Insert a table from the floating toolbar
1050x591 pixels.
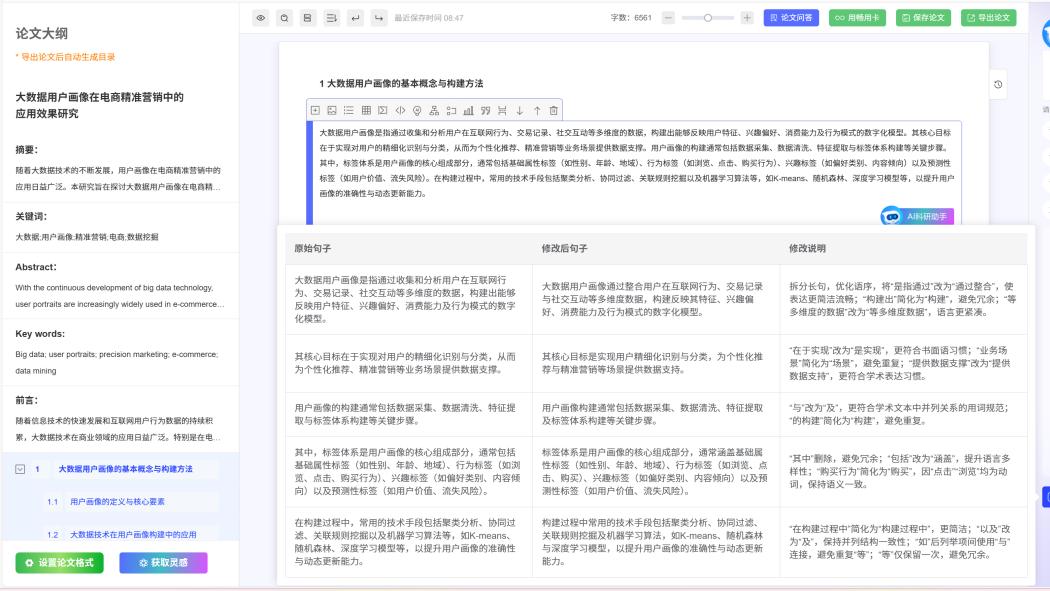click(x=367, y=110)
